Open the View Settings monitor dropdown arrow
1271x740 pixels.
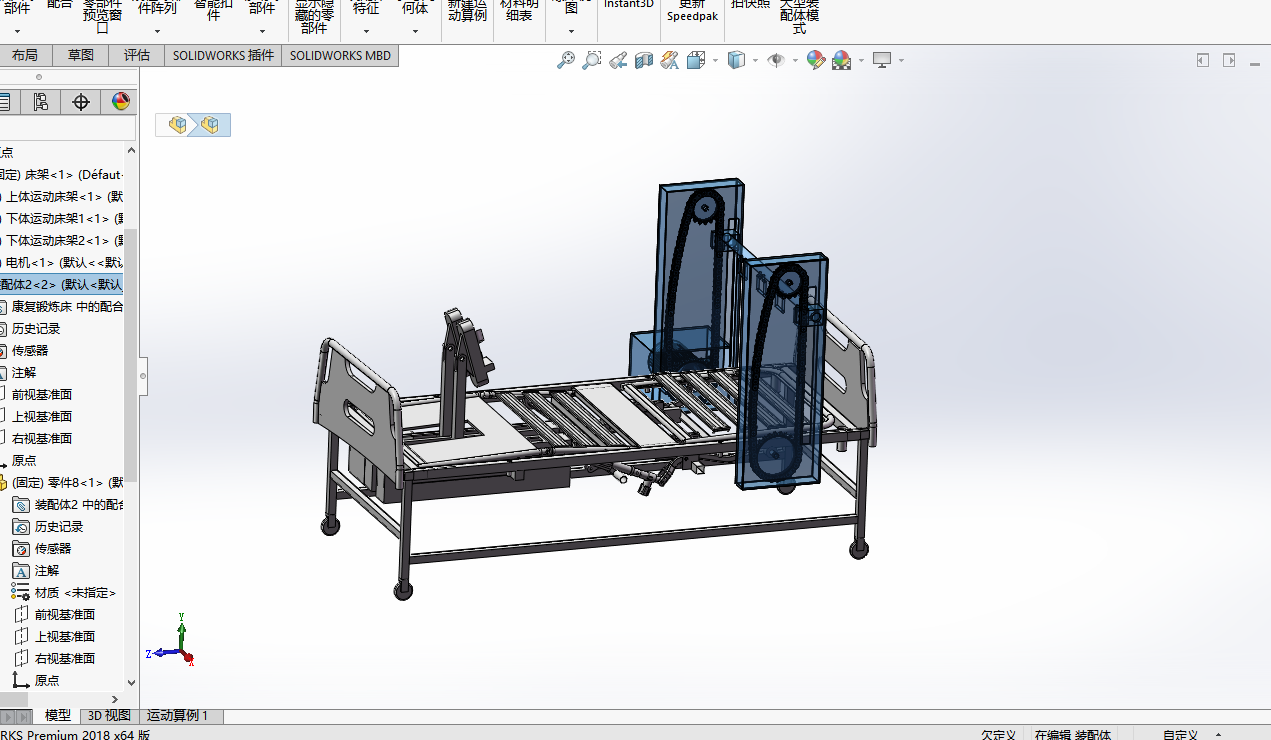tap(901, 61)
